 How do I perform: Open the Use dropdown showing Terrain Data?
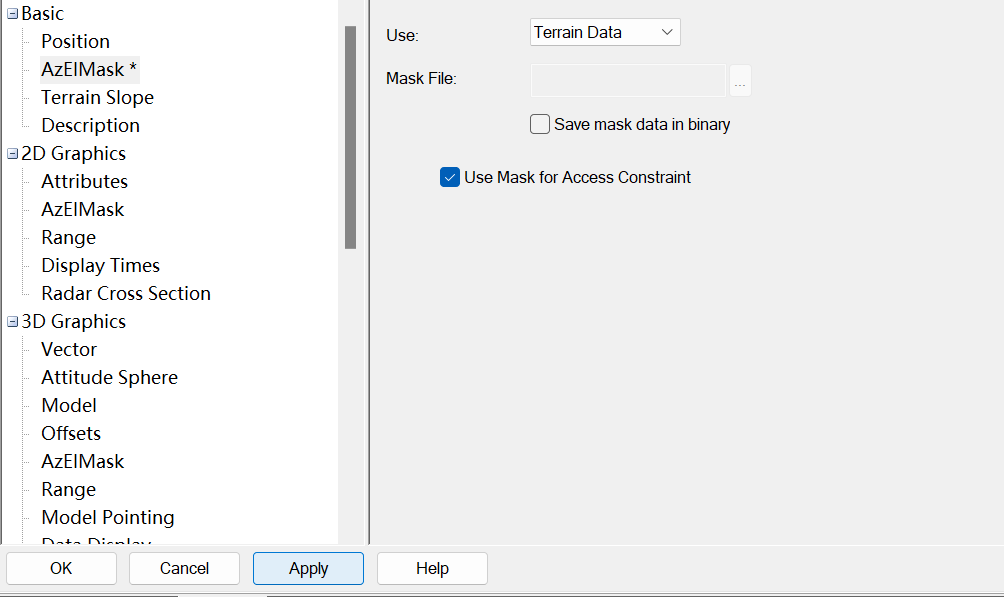pyautogui.click(x=604, y=32)
